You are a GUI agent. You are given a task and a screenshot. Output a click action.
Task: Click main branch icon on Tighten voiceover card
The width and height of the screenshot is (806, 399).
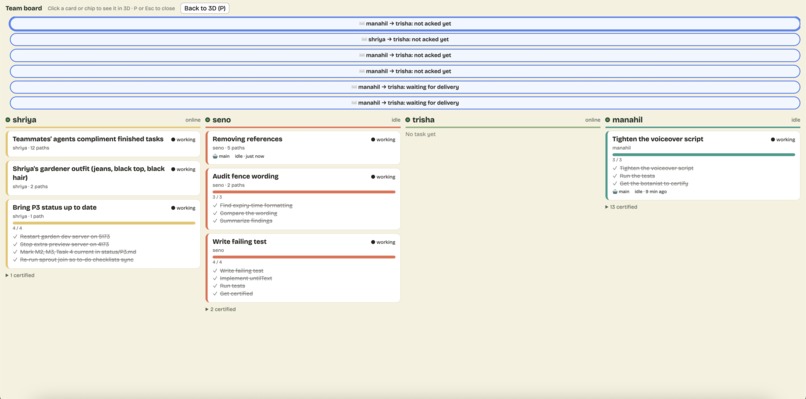coord(615,191)
